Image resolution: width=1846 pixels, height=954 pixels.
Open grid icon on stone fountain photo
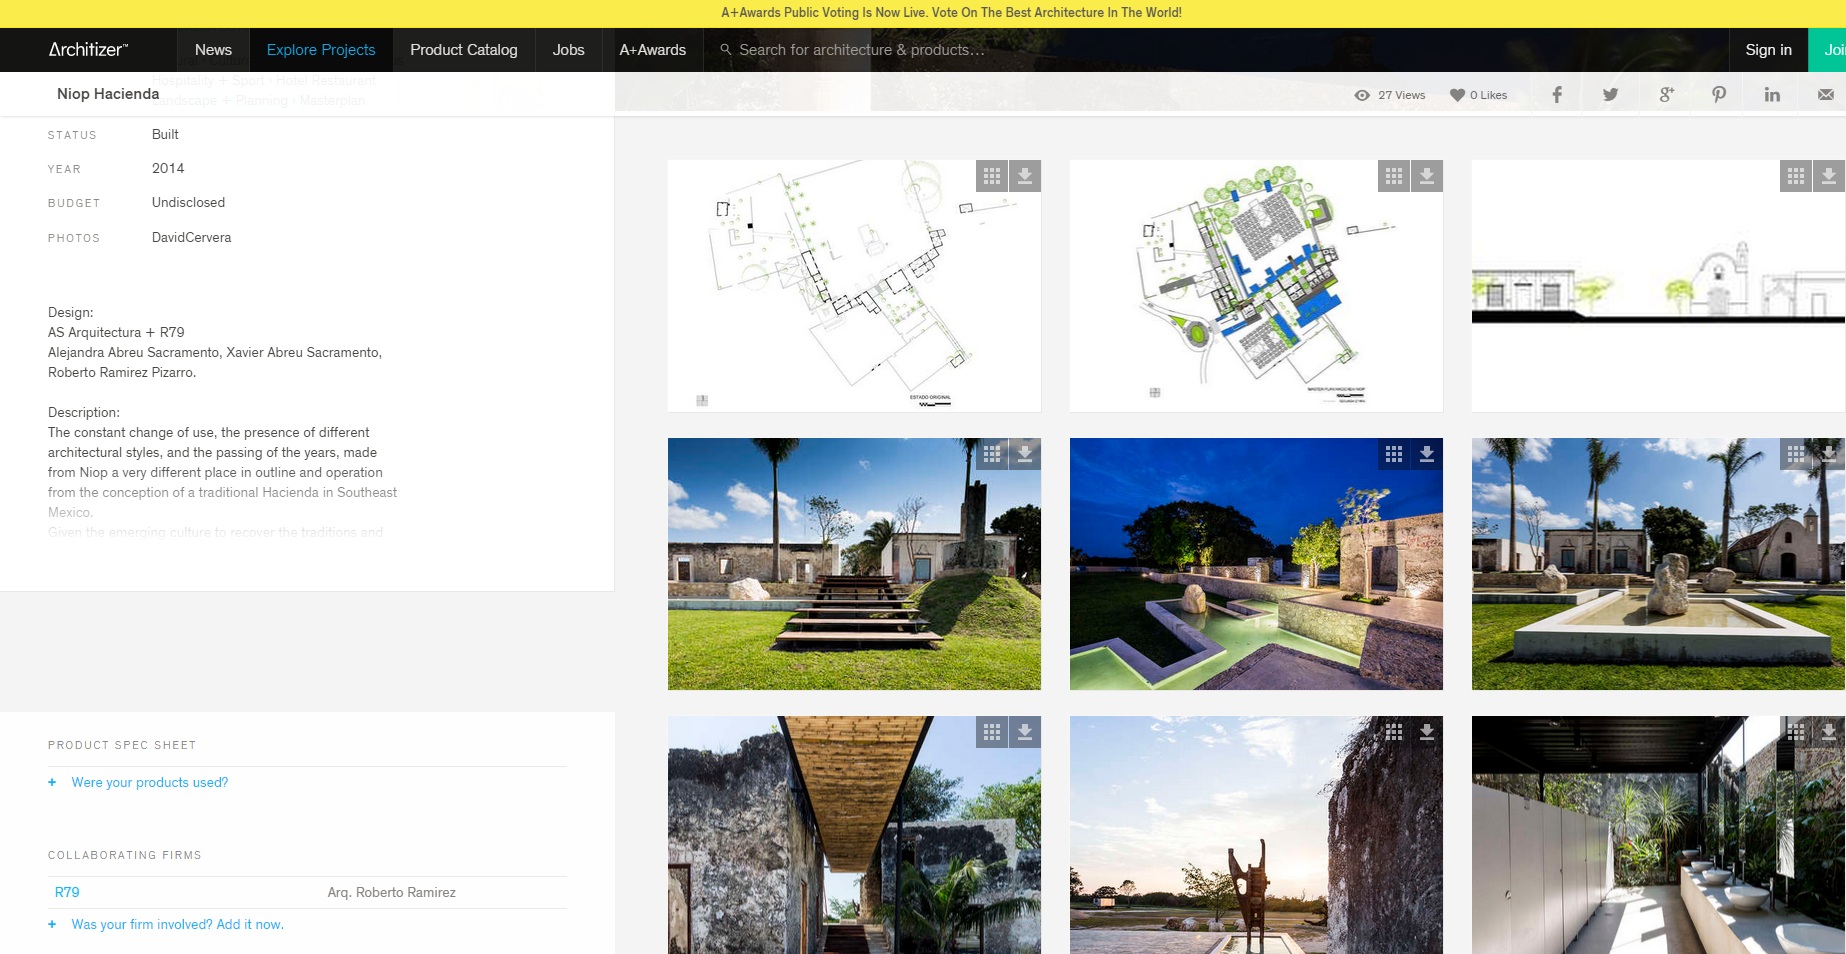1796,454
